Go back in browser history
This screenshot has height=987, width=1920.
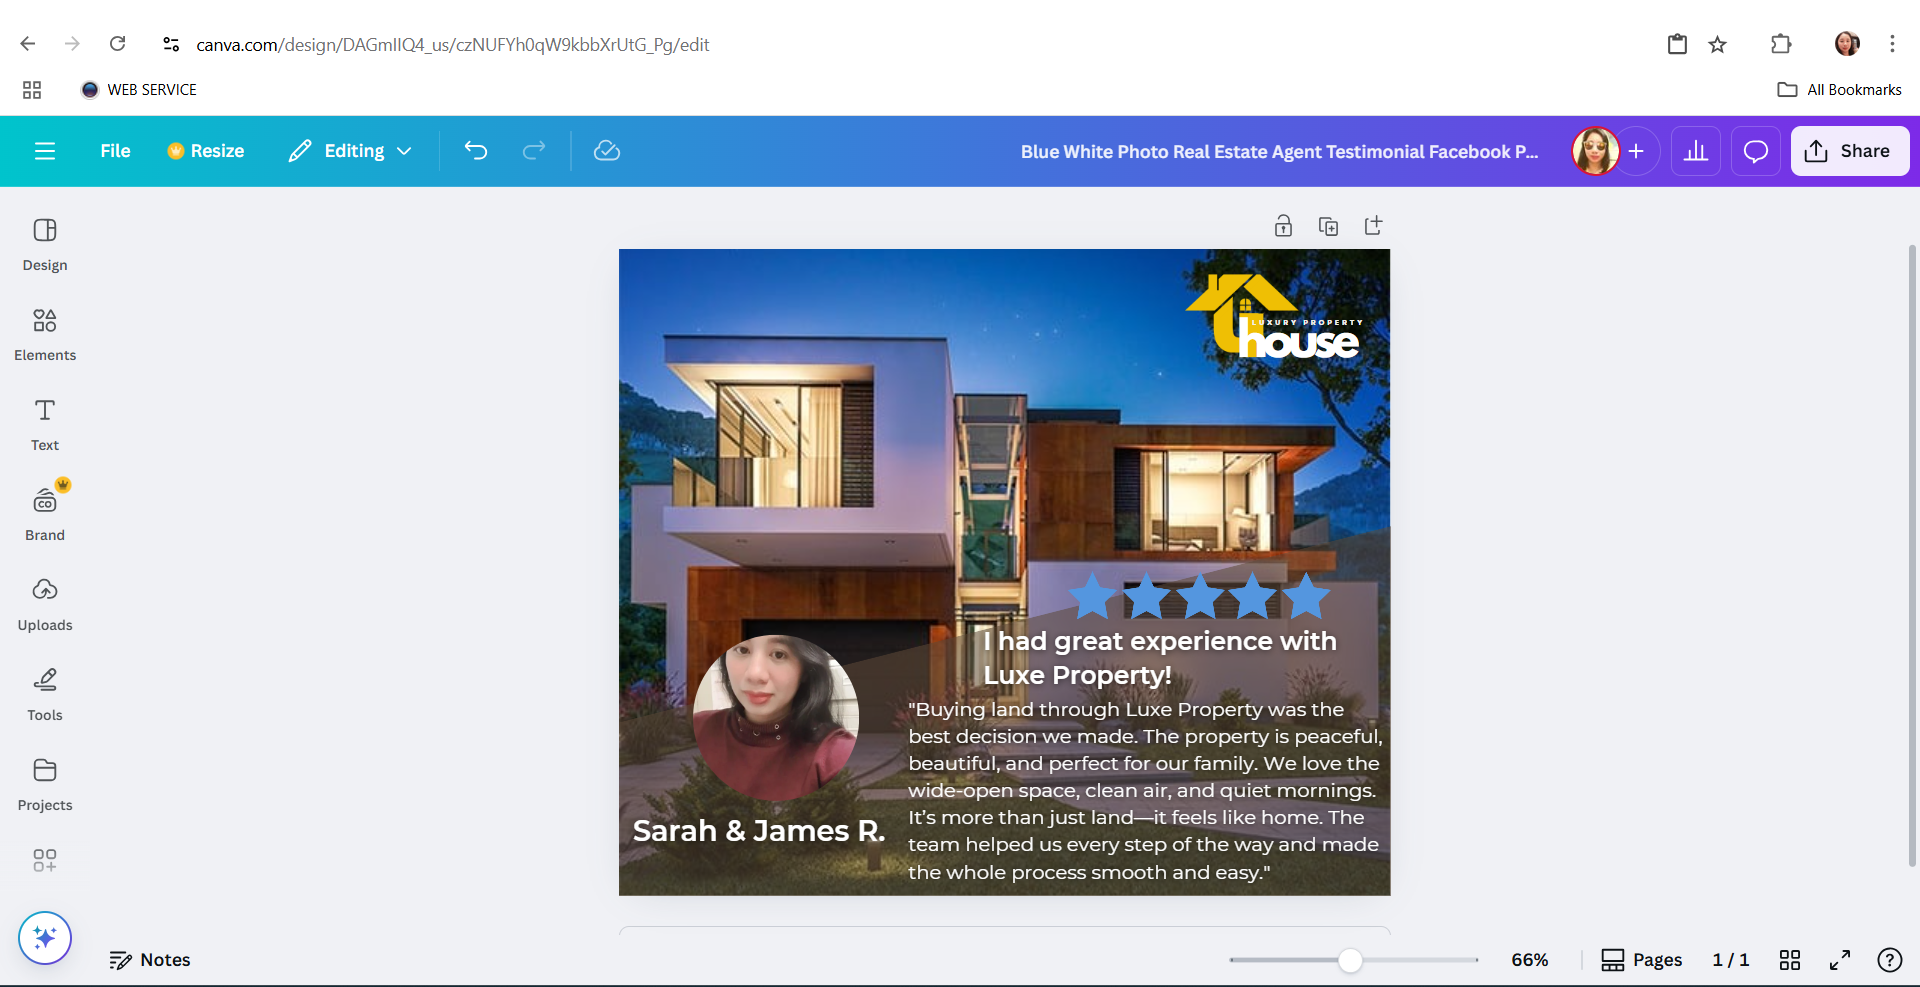(x=28, y=44)
